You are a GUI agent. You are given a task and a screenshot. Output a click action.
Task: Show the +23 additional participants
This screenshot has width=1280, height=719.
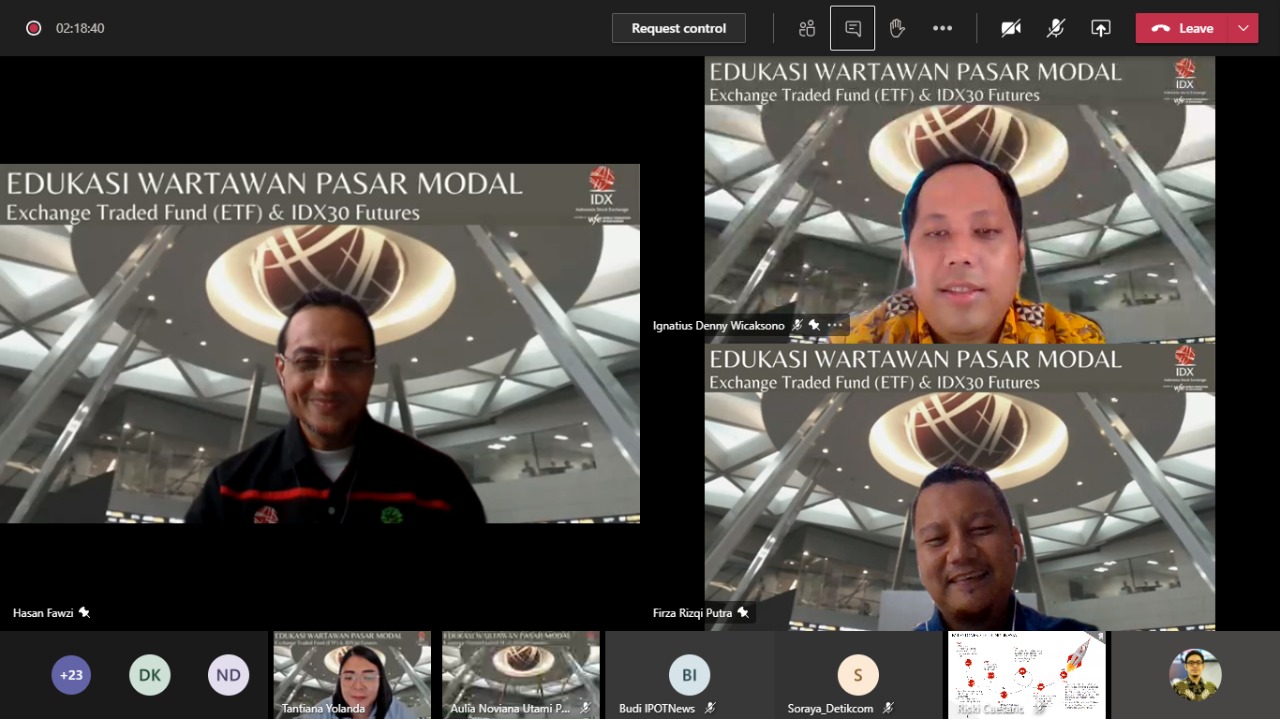click(71, 675)
